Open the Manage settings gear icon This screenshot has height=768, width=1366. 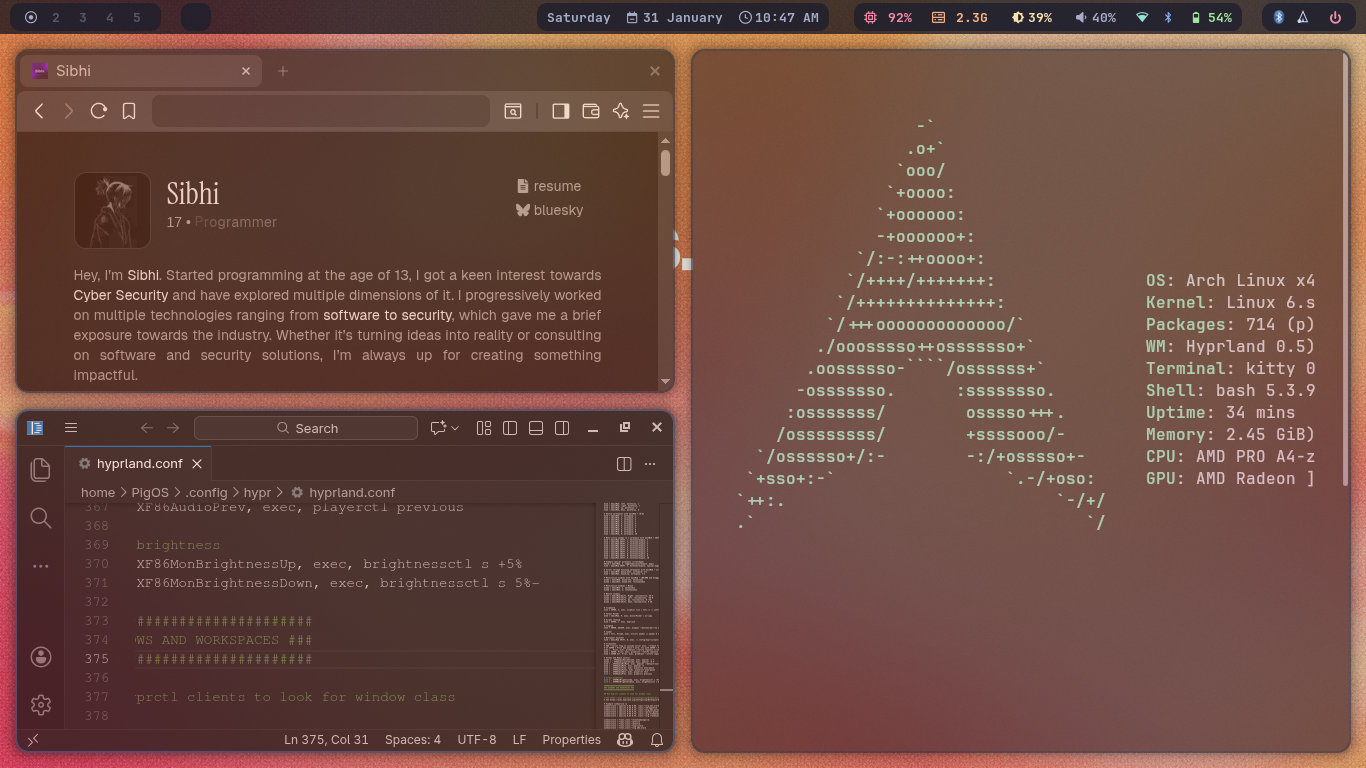pyautogui.click(x=40, y=705)
